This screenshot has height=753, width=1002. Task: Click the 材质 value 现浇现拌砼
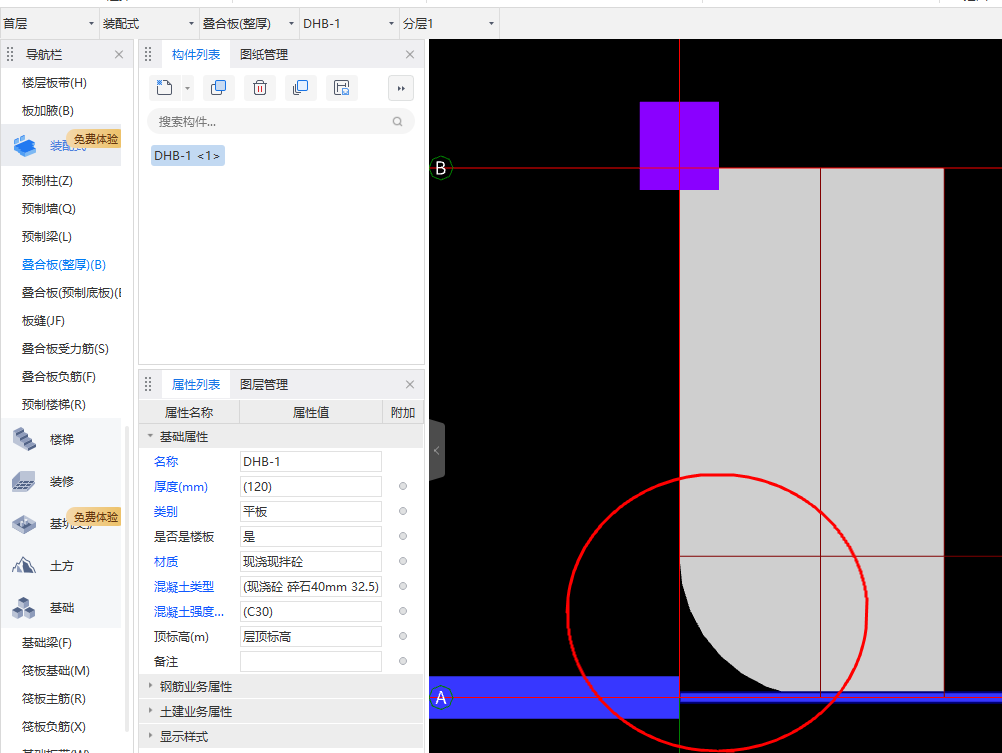tap(311, 561)
